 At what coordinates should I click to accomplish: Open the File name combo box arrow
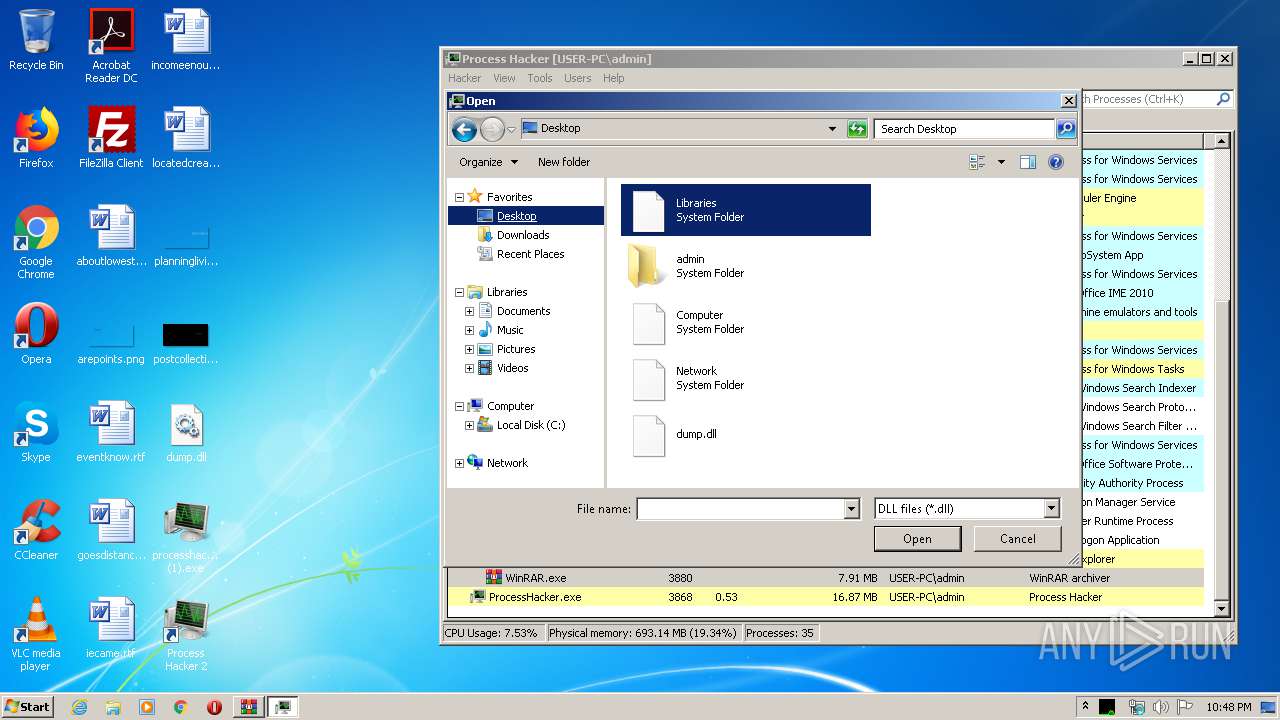(851, 509)
